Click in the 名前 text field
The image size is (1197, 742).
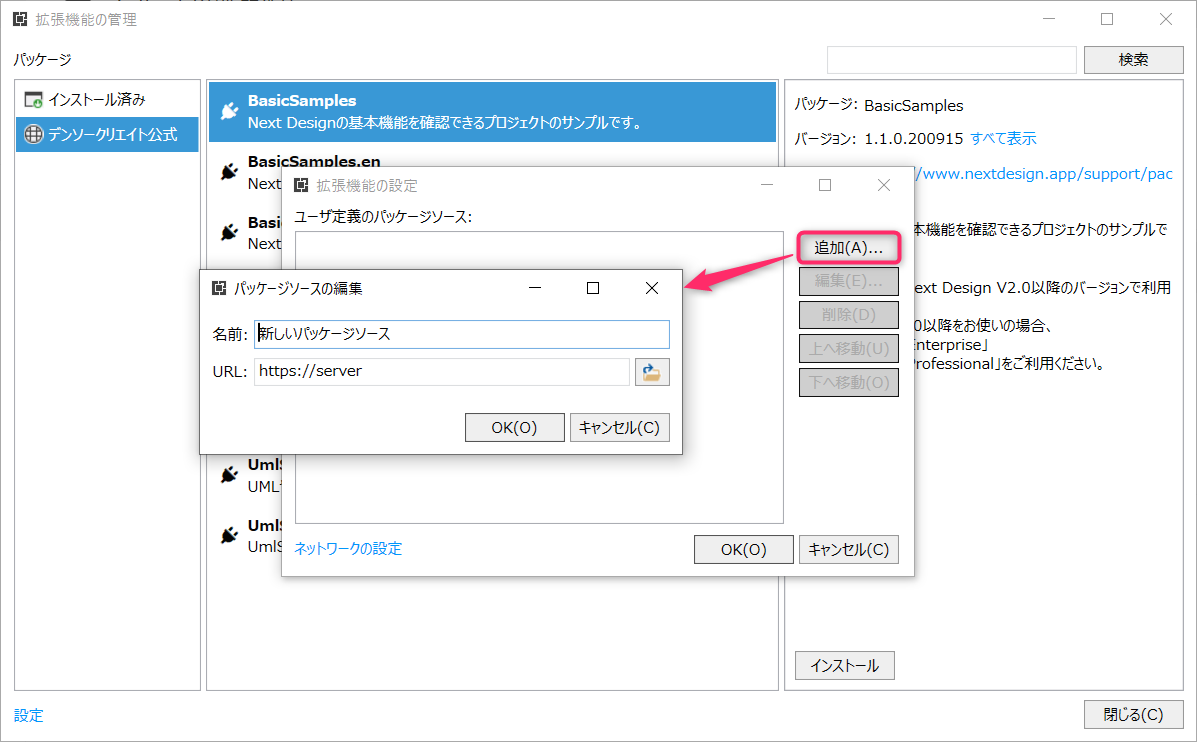(461, 334)
